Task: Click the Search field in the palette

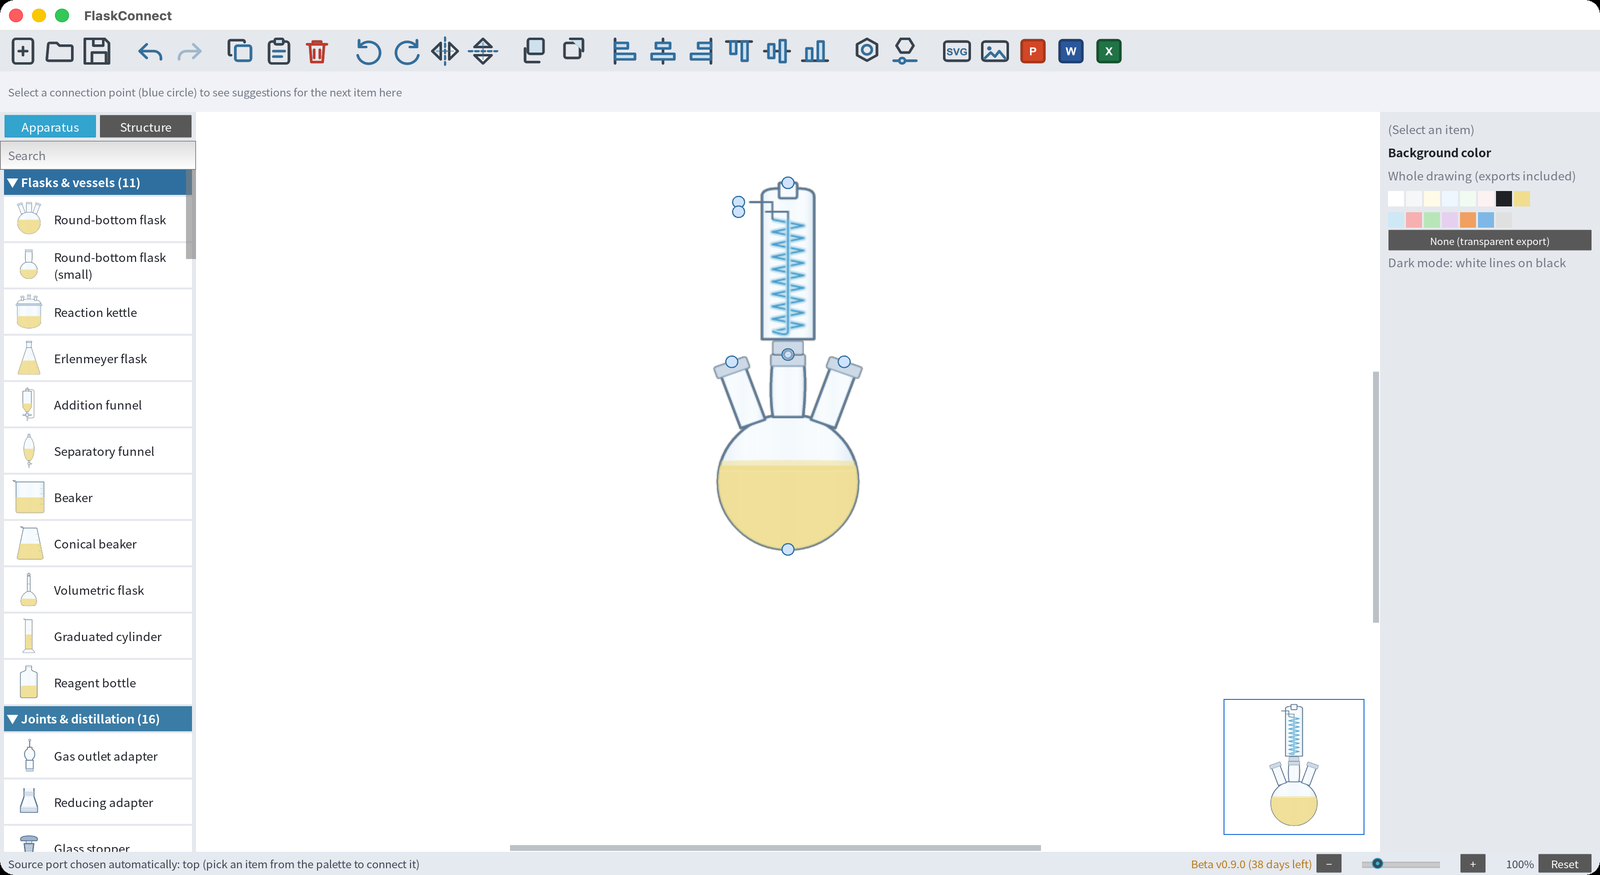Action: point(98,155)
